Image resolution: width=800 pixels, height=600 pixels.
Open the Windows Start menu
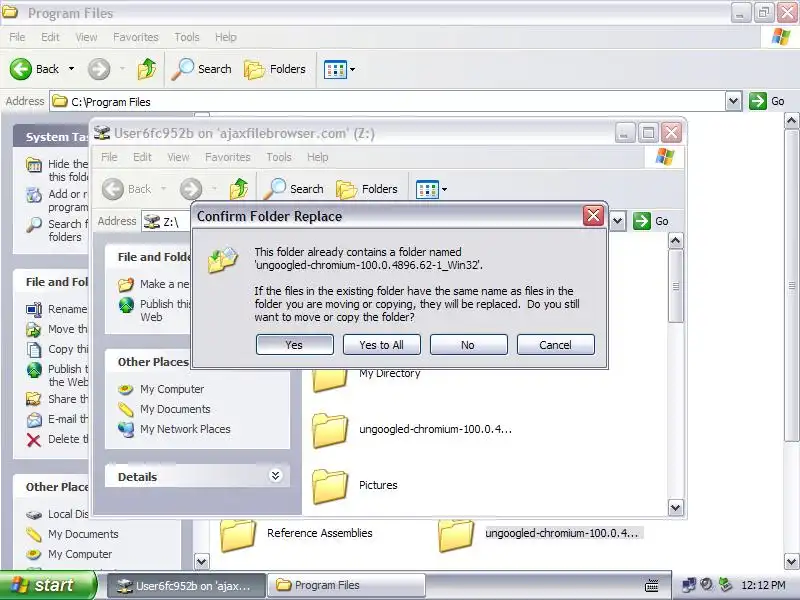pos(47,585)
